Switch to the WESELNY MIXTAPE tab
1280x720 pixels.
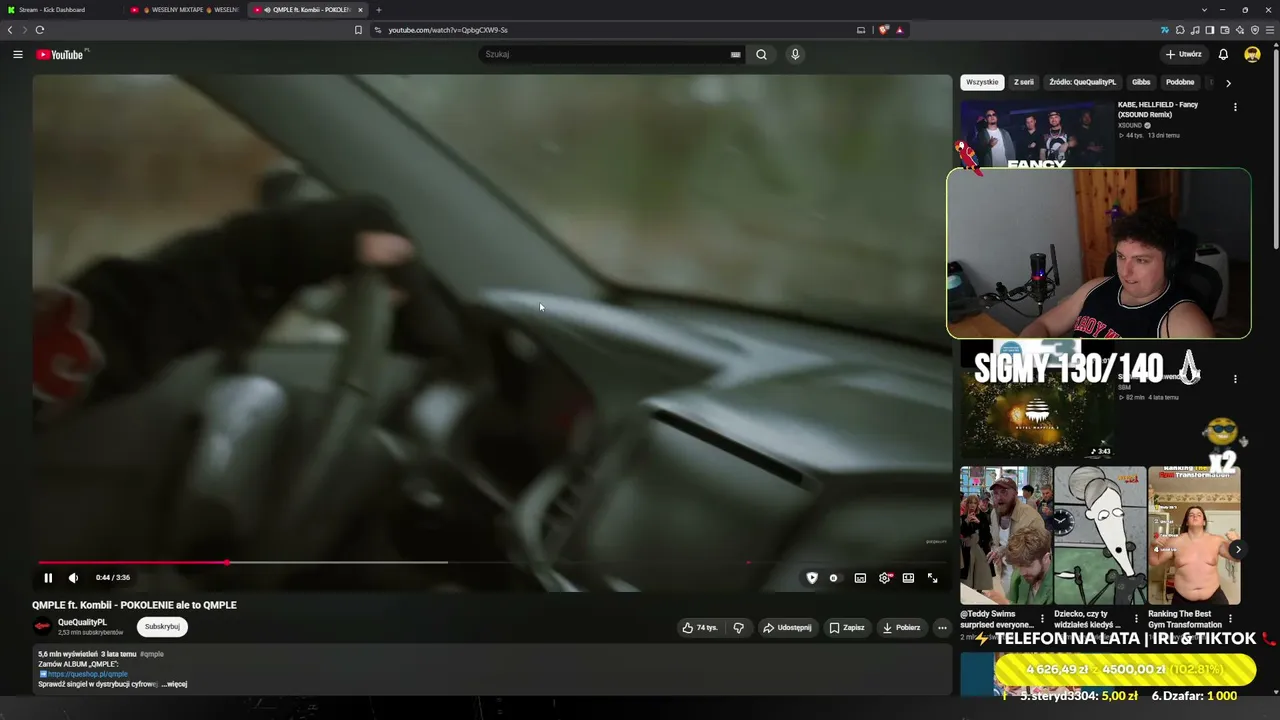(186, 10)
